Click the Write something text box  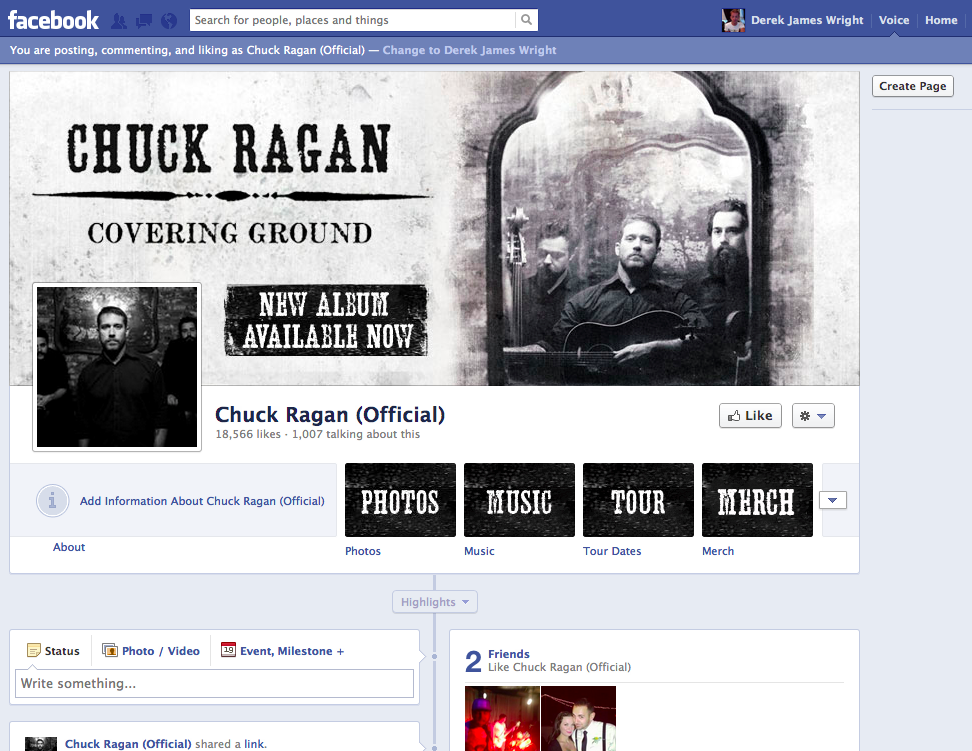pyautogui.click(x=214, y=683)
